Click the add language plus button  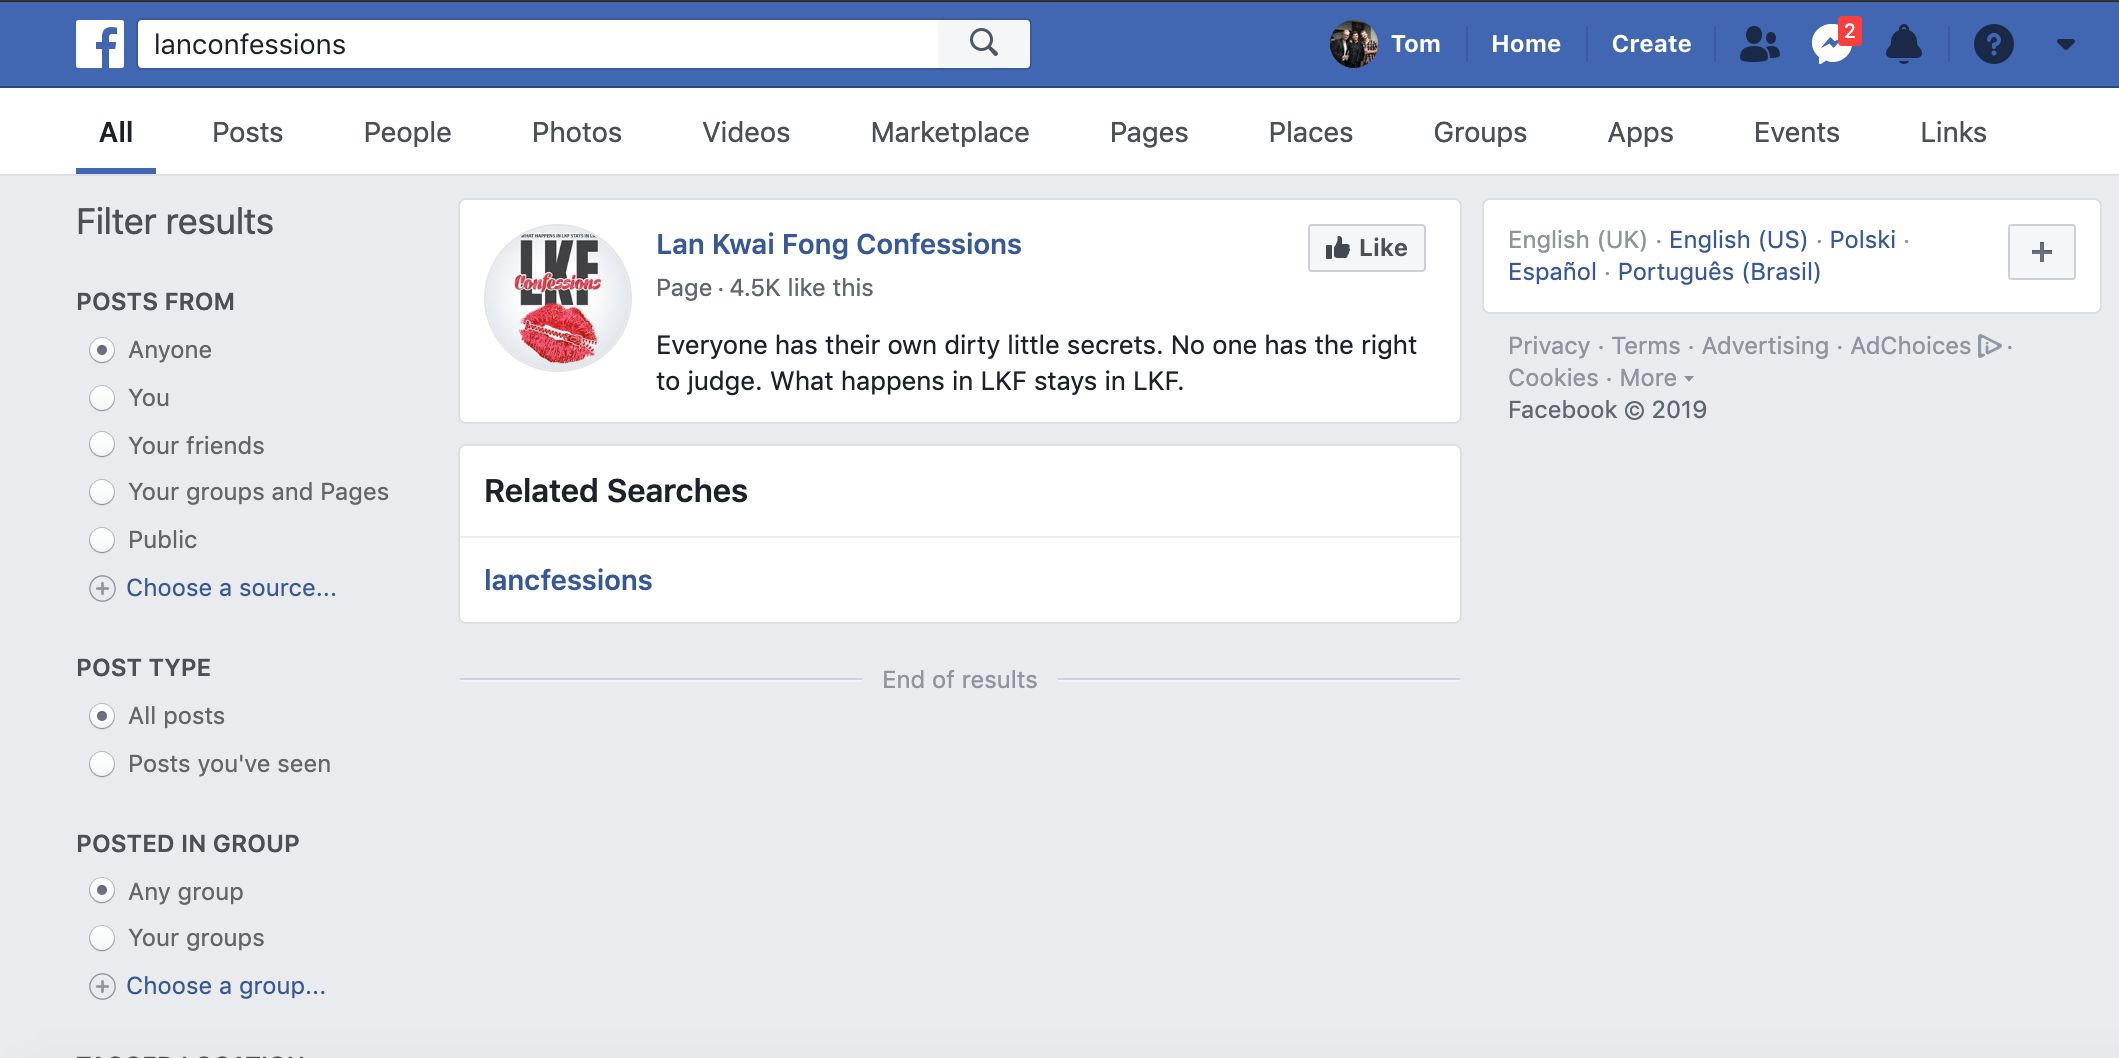click(x=2042, y=252)
